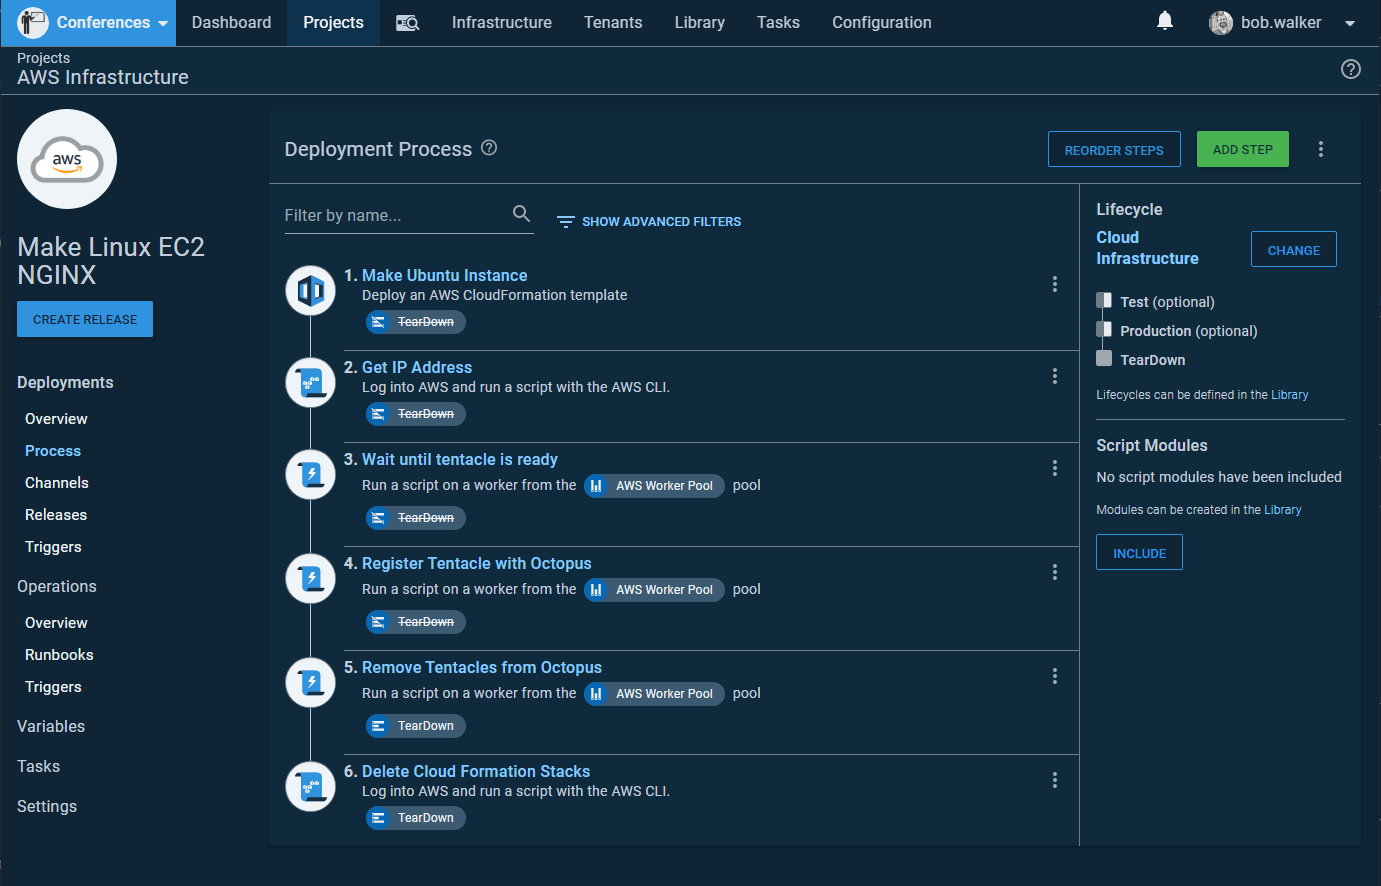Image resolution: width=1381 pixels, height=886 pixels.
Task: Open overflow menu for Wait until tentacle step
Action: pyautogui.click(x=1054, y=468)
